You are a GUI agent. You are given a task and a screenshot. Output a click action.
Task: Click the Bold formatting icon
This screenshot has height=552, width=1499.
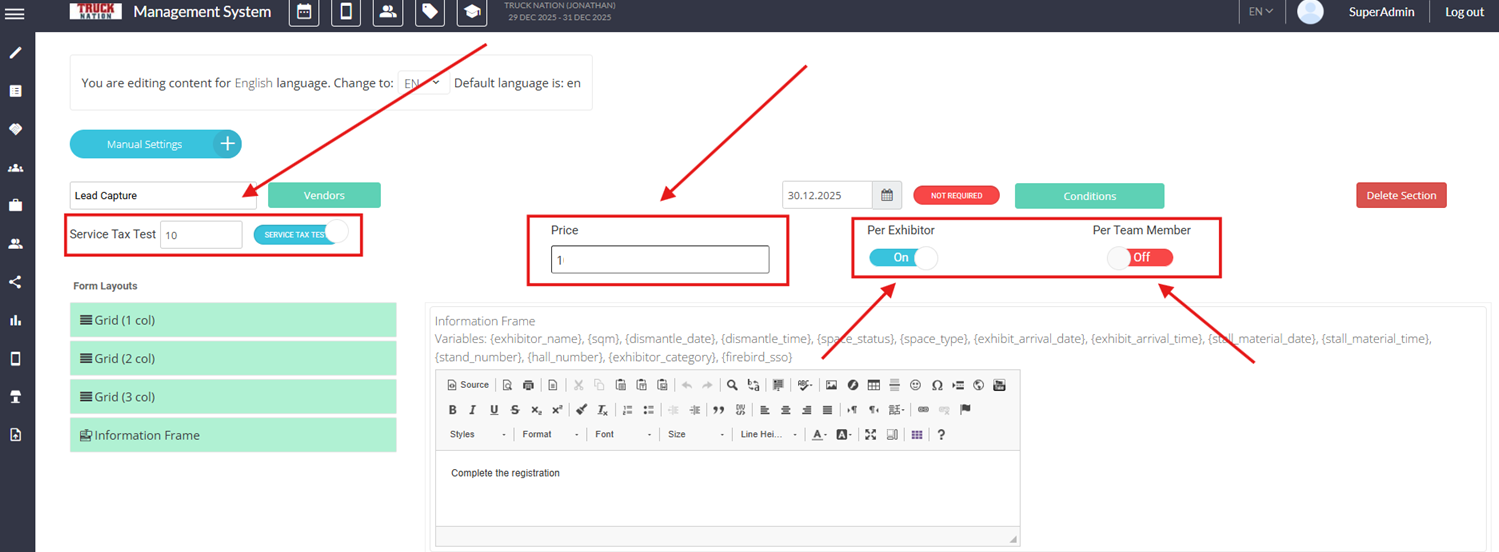pos(453,410)
